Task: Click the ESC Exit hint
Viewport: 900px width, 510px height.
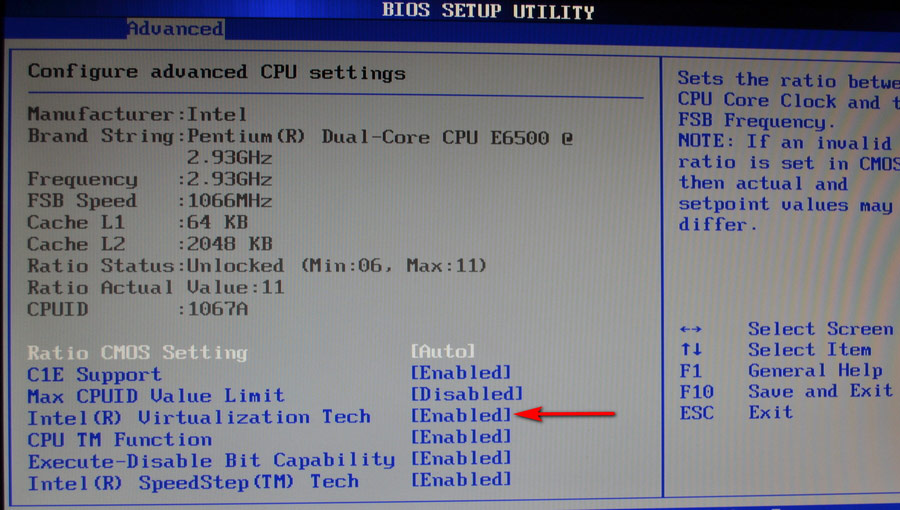Action: [x=736, y=412]
